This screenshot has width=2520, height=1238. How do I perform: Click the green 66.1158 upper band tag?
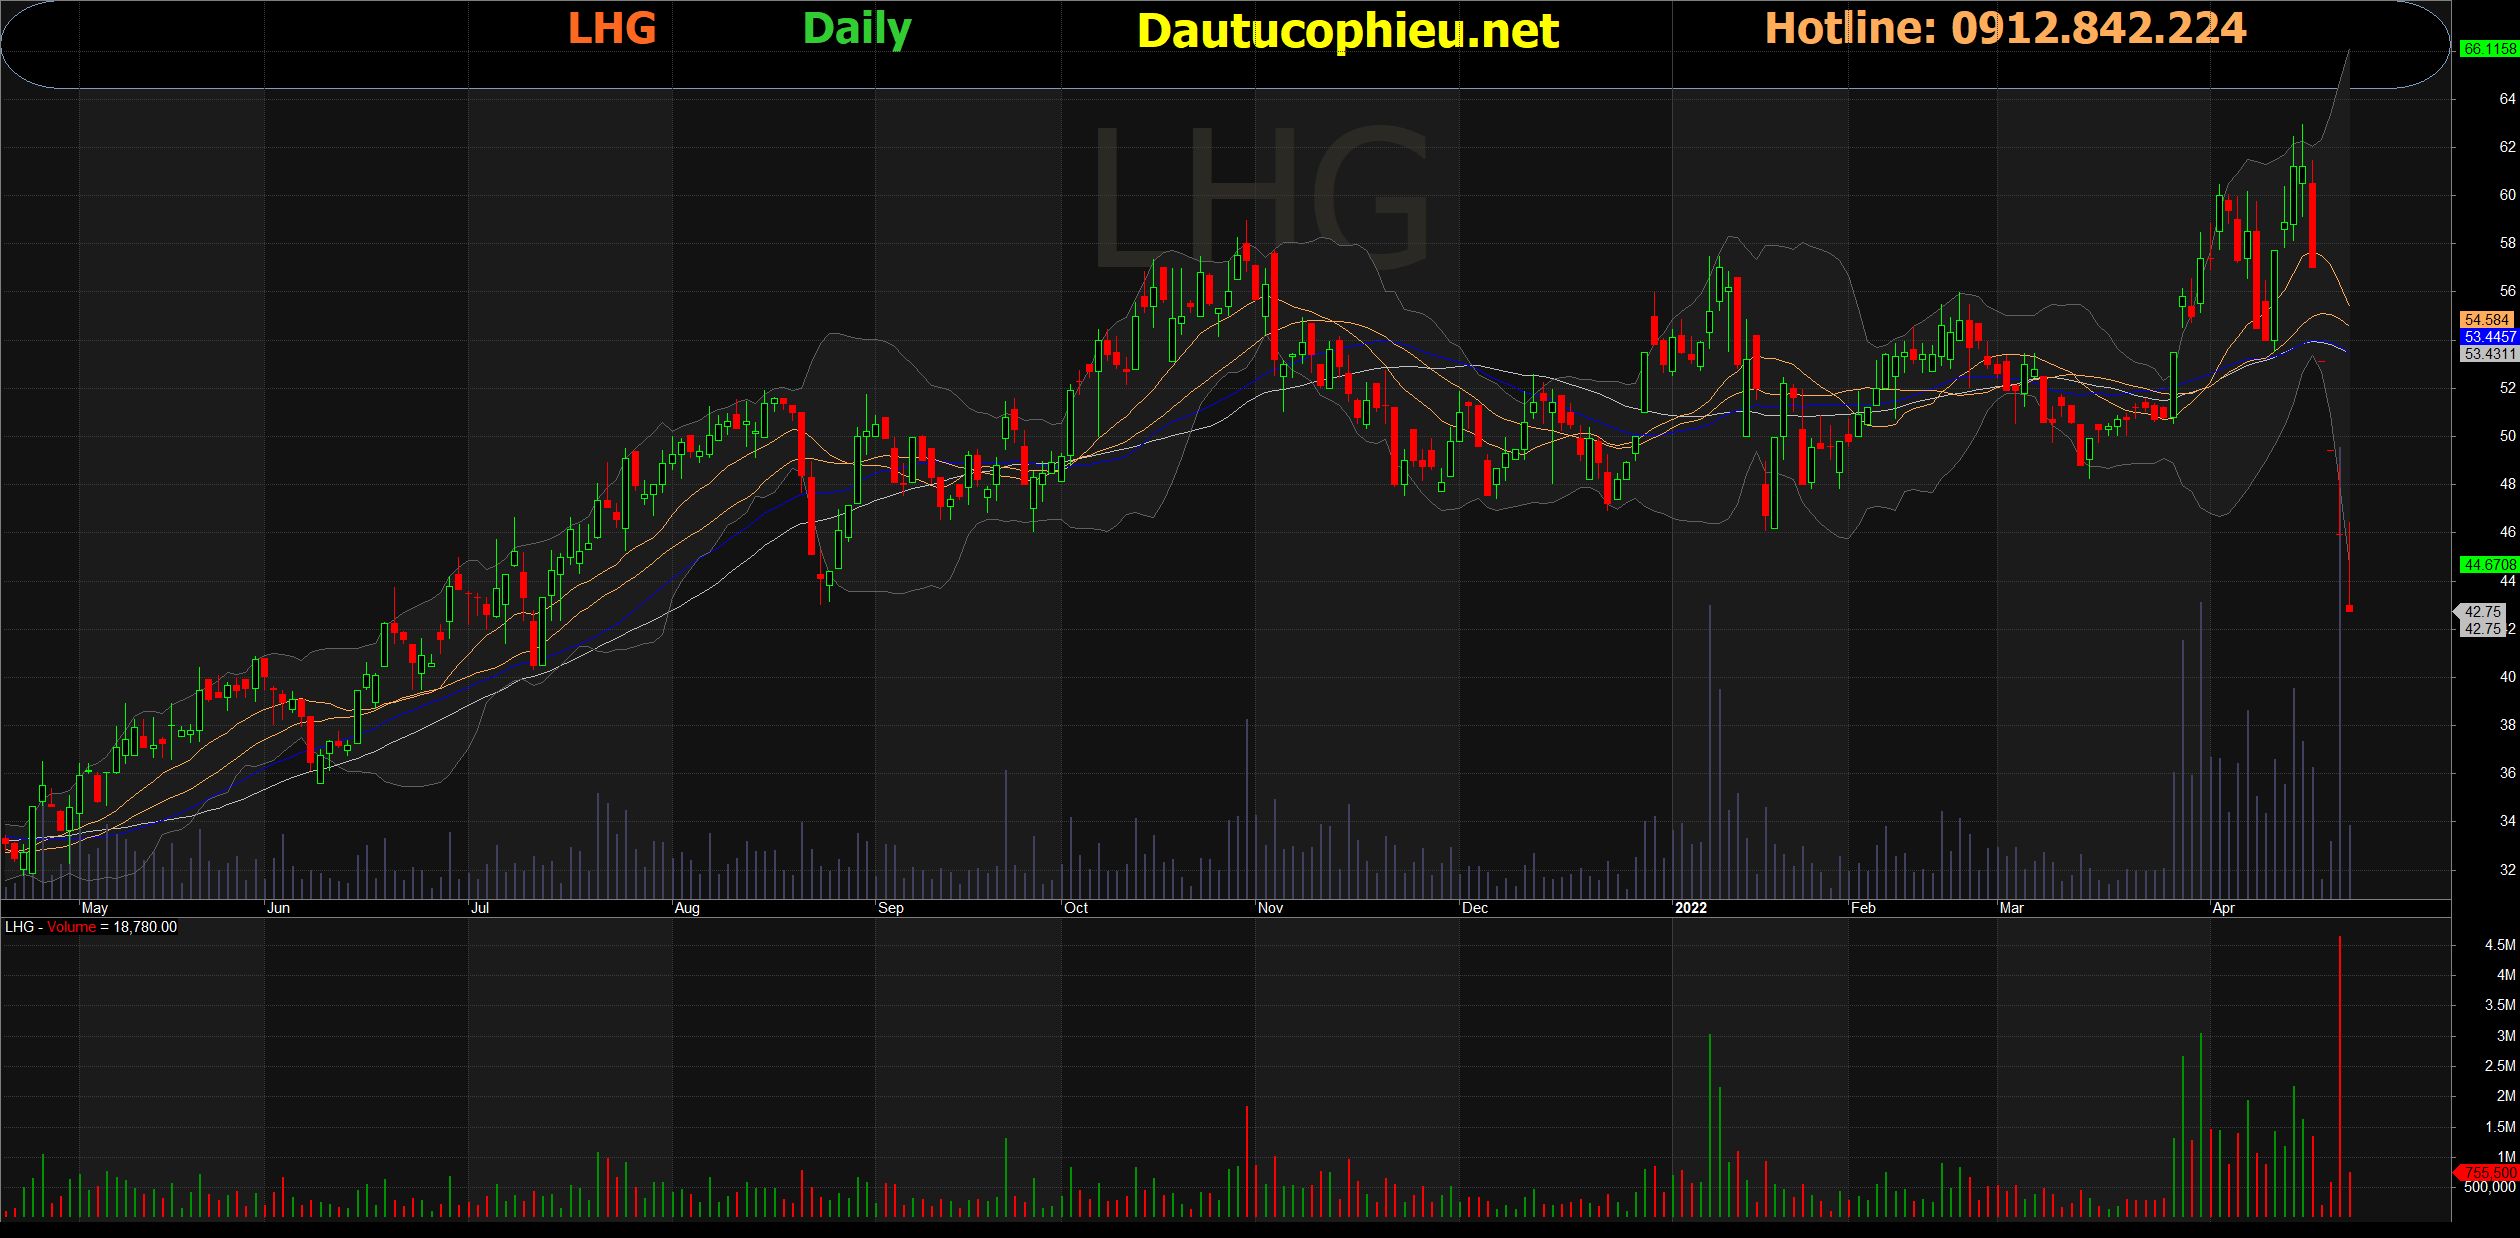[x=2488, y=49]
